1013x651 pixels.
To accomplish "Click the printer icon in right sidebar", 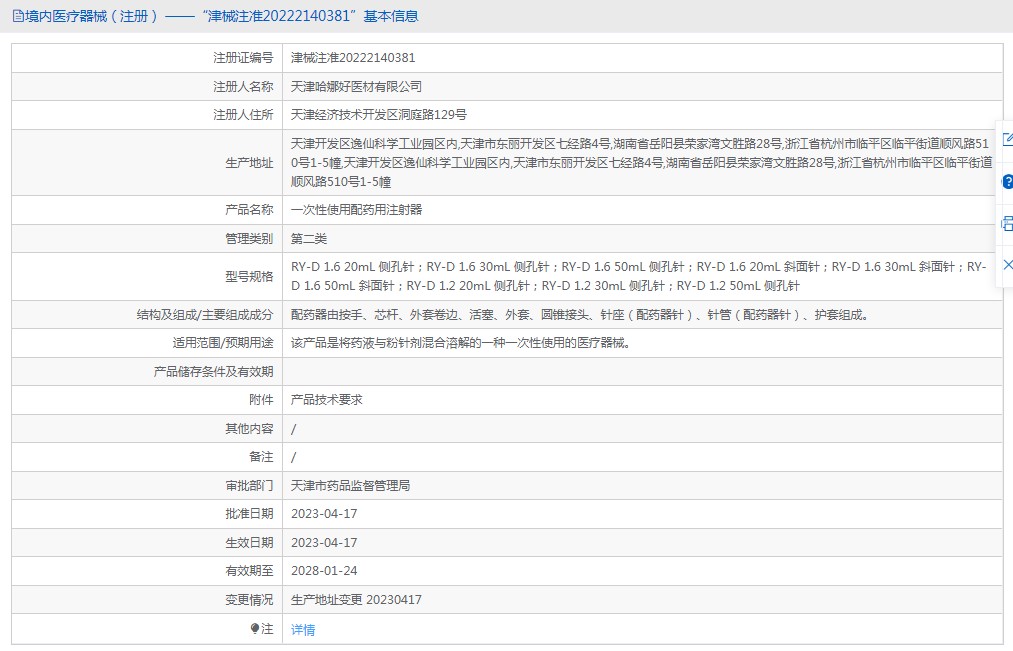I will pyautogui.click(x=1007, y=224).
